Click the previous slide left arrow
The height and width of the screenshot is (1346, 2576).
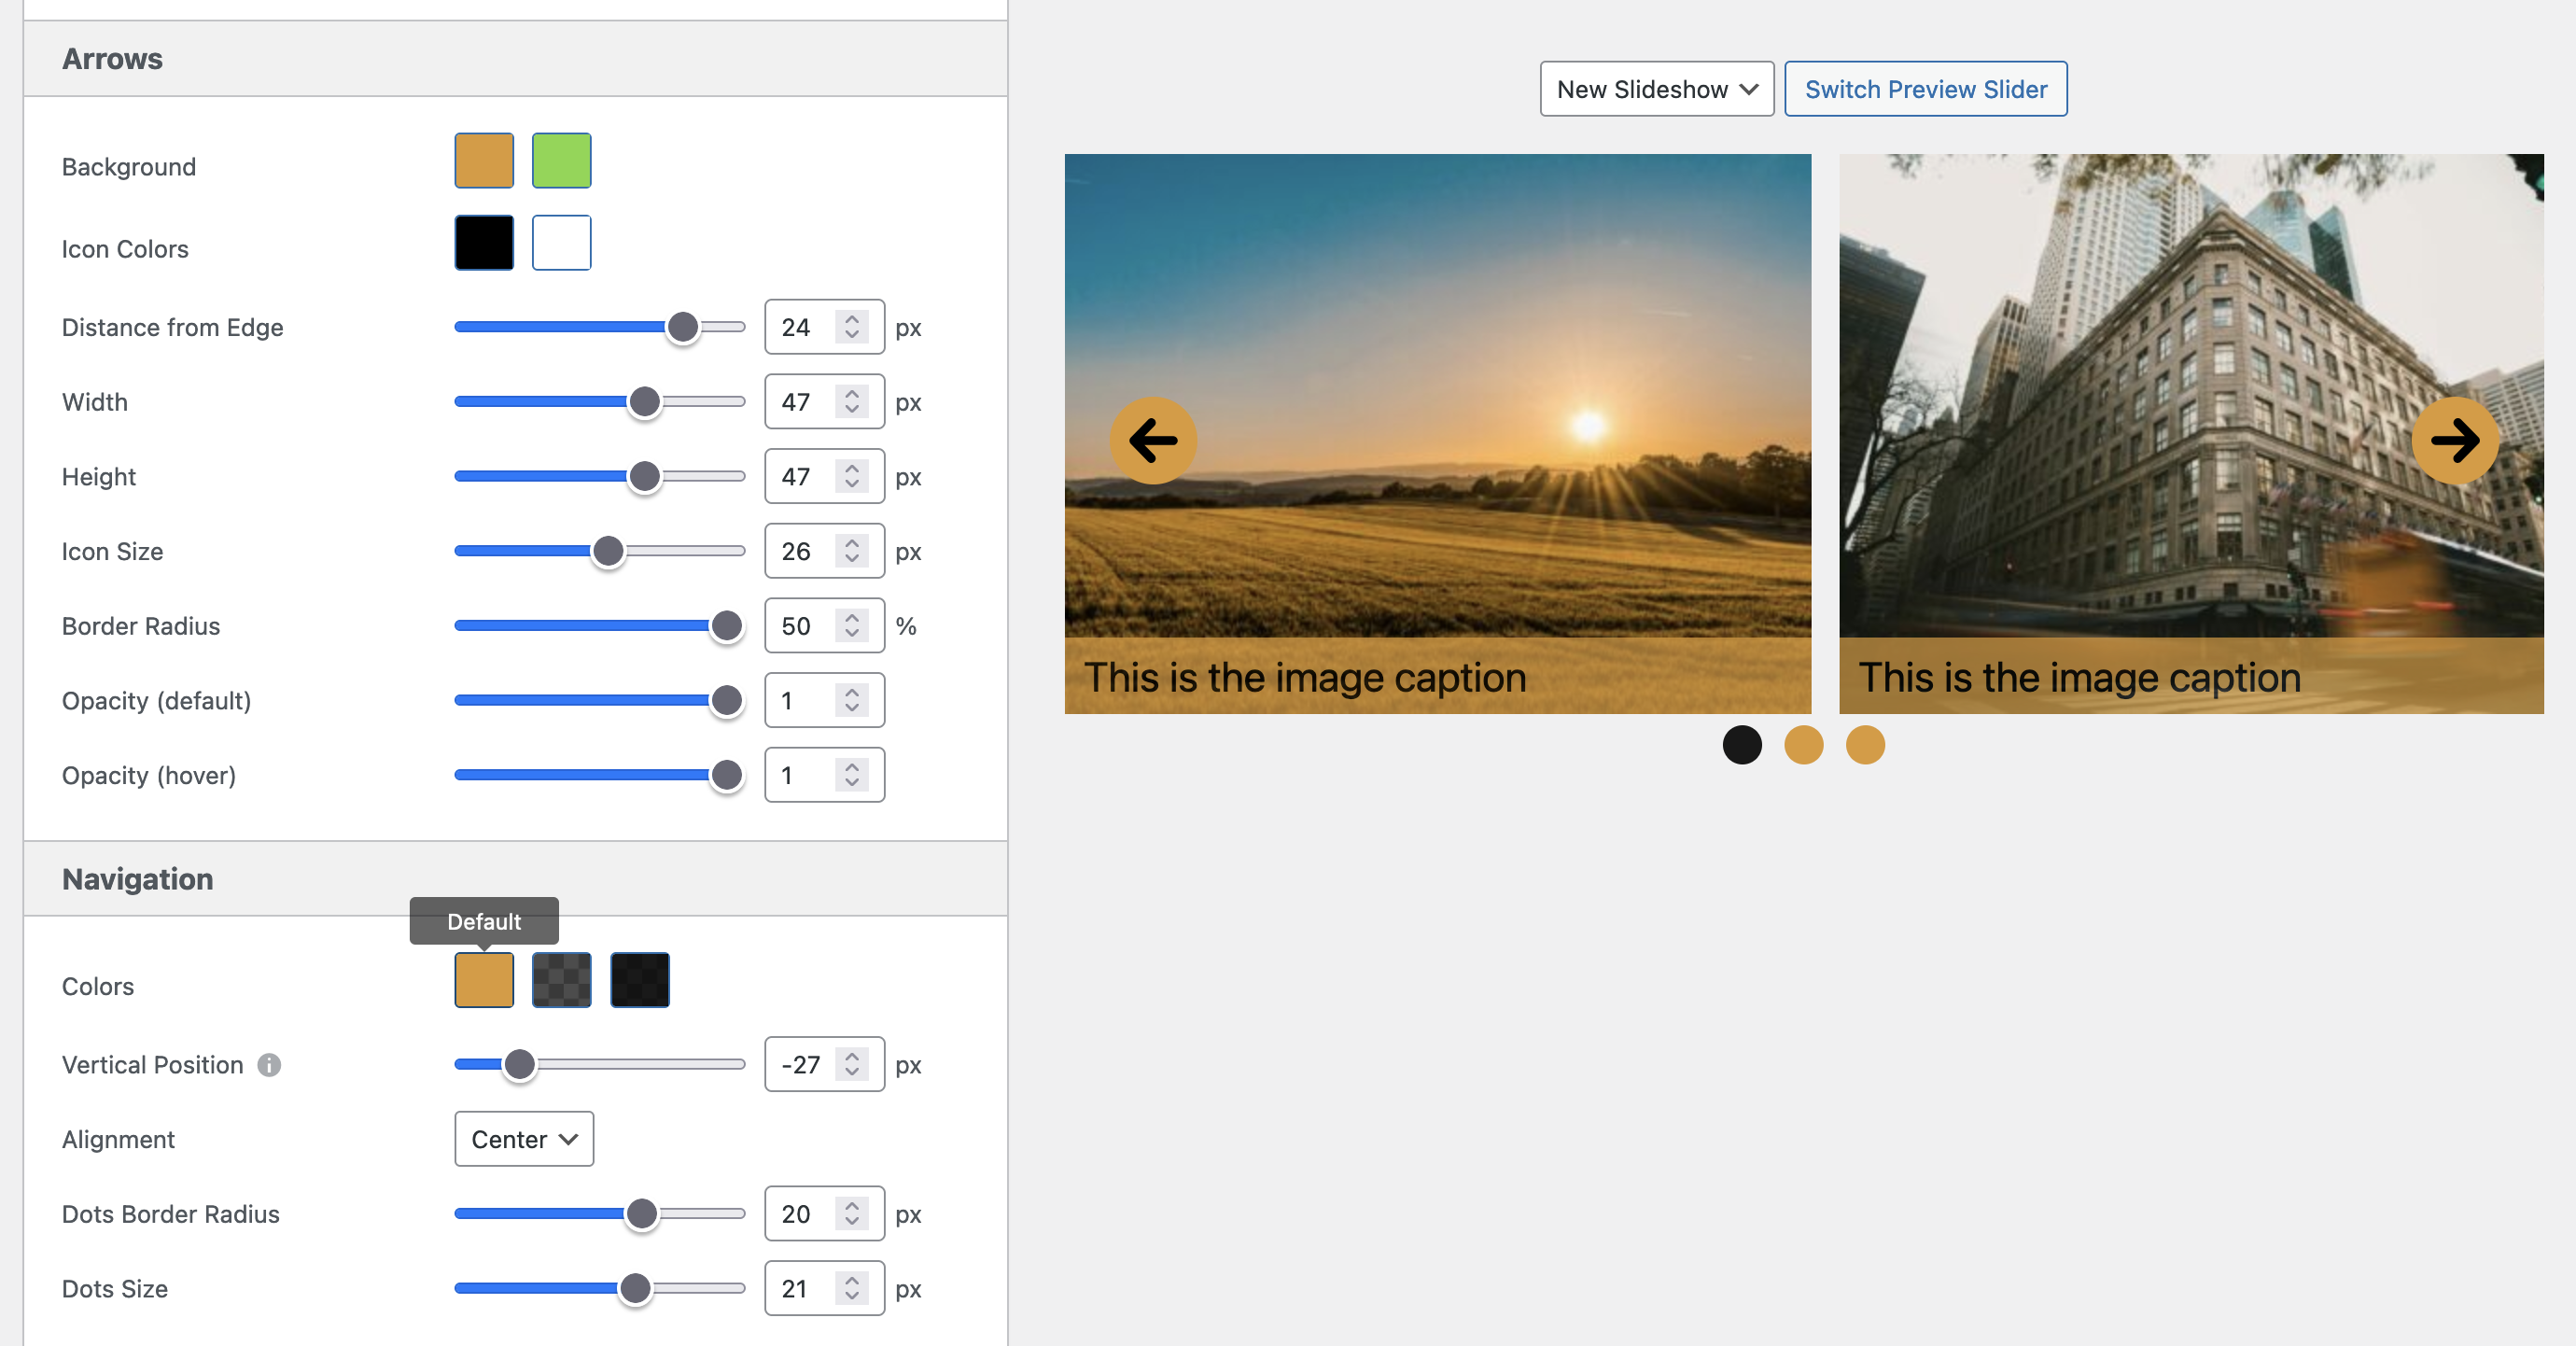(1153, 441)
